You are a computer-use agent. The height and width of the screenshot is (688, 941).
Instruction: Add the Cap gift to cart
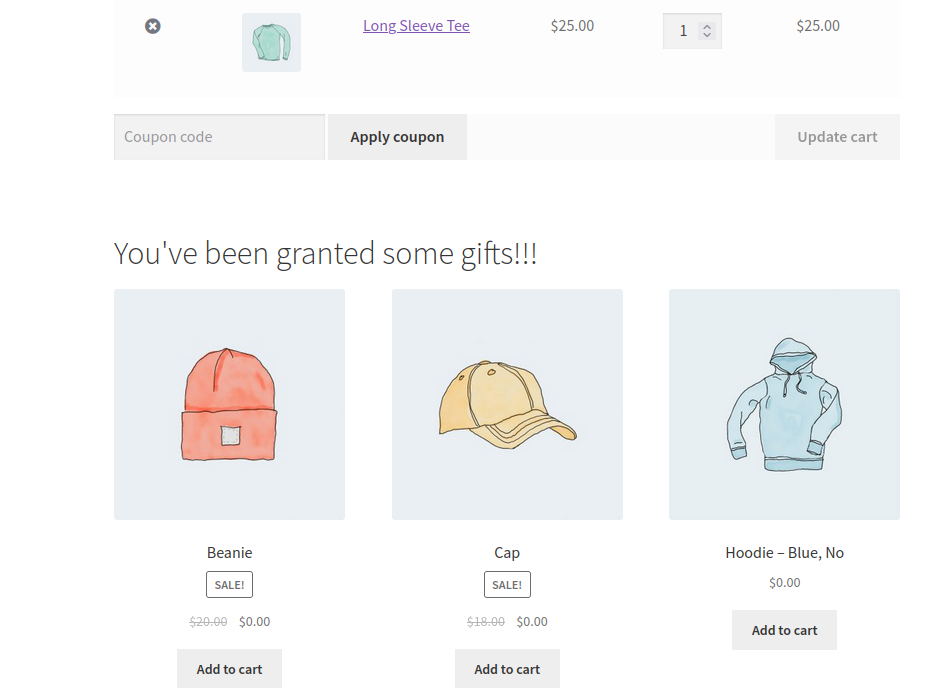pos(507,669)
